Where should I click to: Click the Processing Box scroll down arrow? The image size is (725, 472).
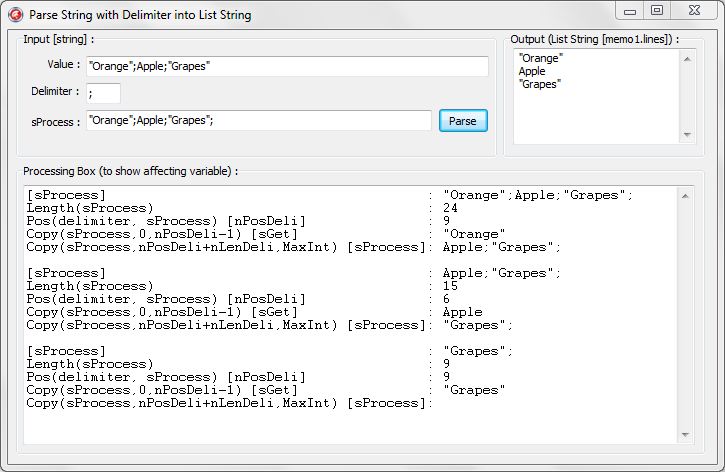pos(685,435)
